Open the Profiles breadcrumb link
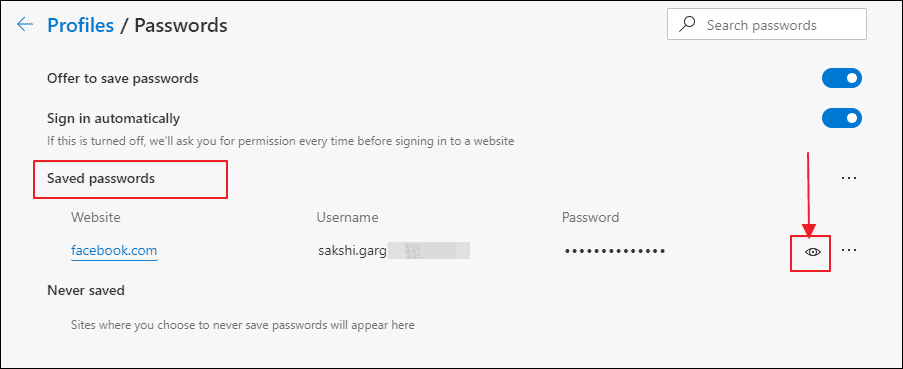This screenshot has height=369, width=903. pyautogui.click(x=81, y=25)
